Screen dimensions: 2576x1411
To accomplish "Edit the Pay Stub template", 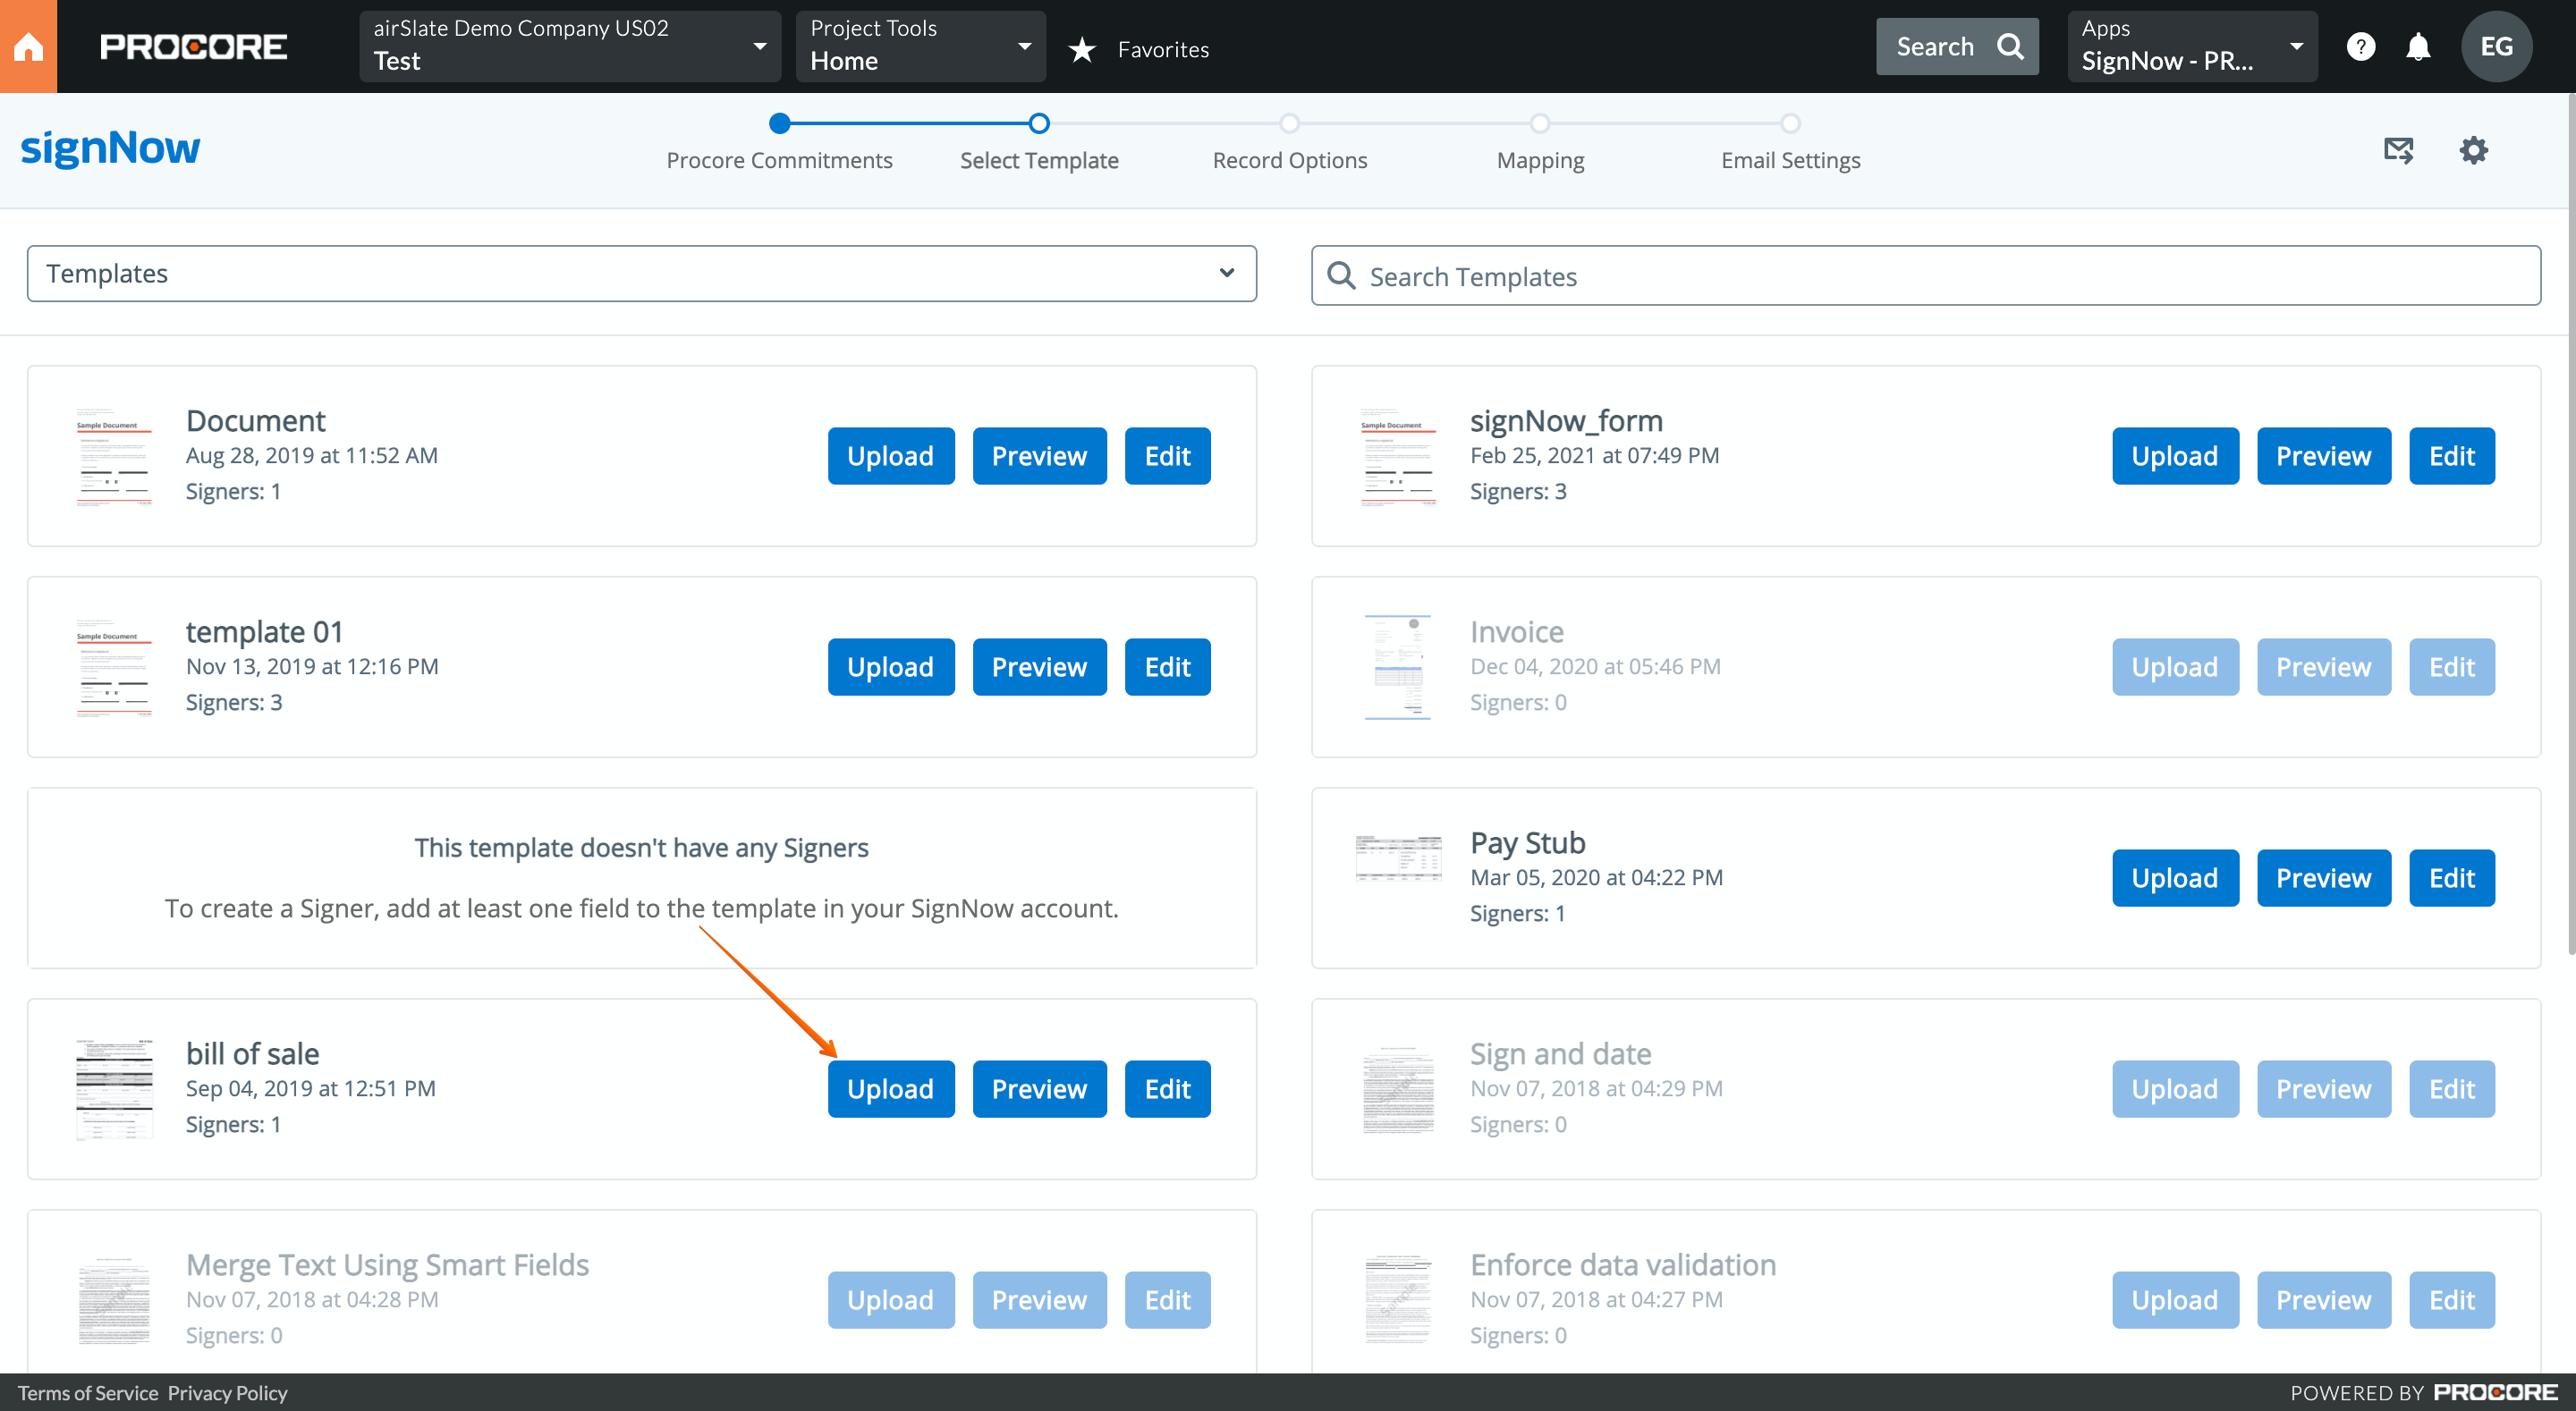I will click(2451, 878).
